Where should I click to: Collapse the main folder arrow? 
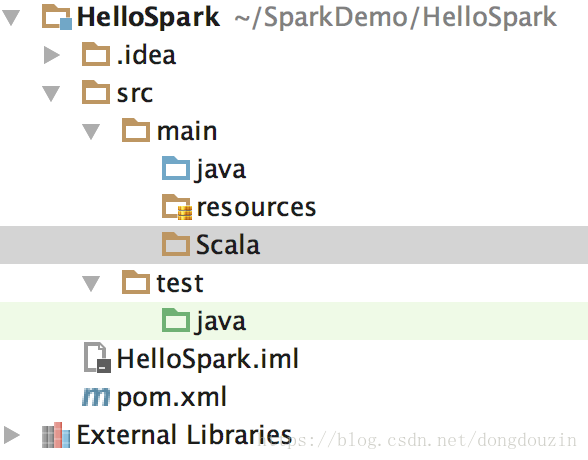pos(91,132)
